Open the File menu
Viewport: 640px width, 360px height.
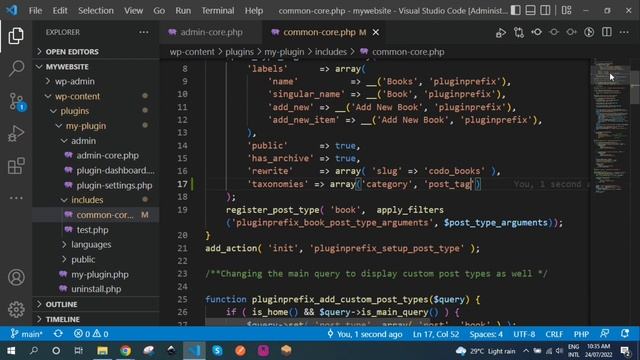coord(35,11)
